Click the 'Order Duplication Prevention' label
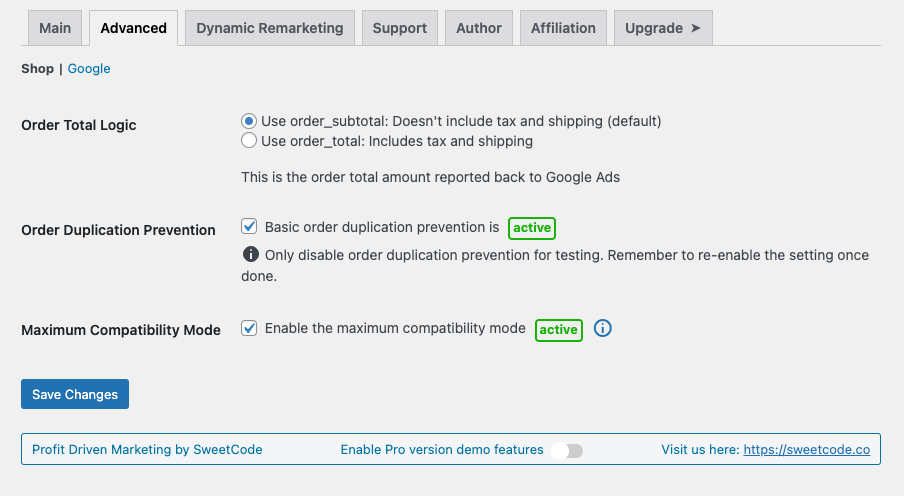The height and width of the screenshot is (496, 904). click(118, 230)
